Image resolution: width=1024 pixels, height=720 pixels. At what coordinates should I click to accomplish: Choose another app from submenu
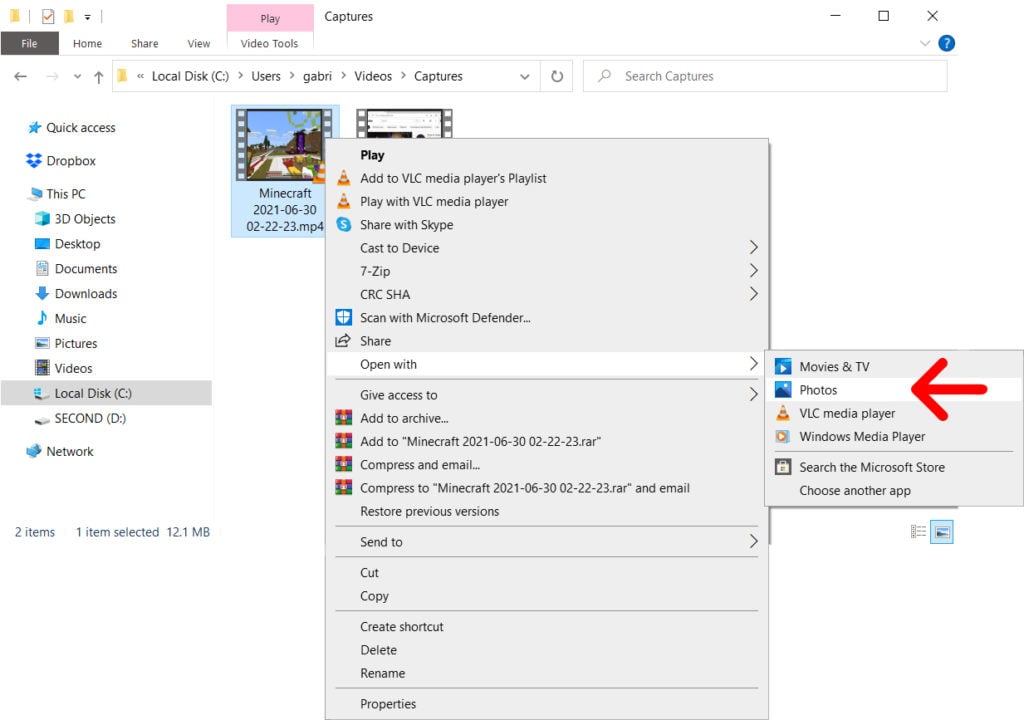893,491
